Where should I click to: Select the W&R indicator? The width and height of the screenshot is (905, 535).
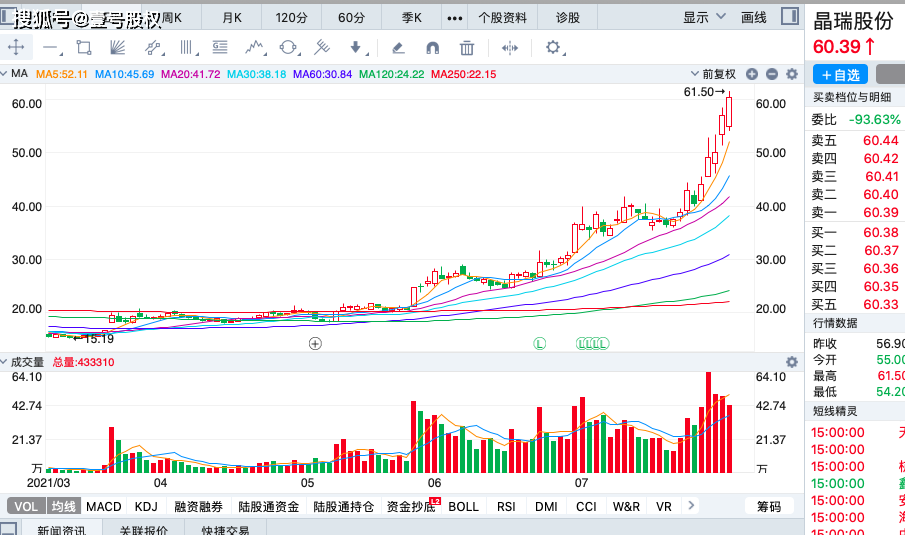626,506
